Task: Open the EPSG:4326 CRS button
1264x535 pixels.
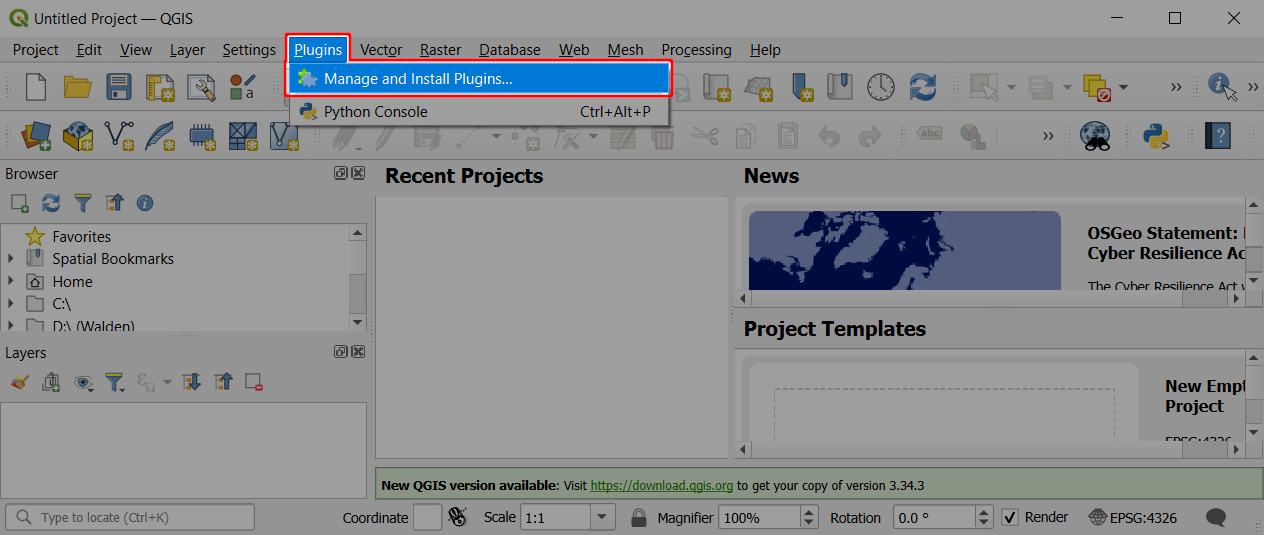Action: pos(1133,518)
